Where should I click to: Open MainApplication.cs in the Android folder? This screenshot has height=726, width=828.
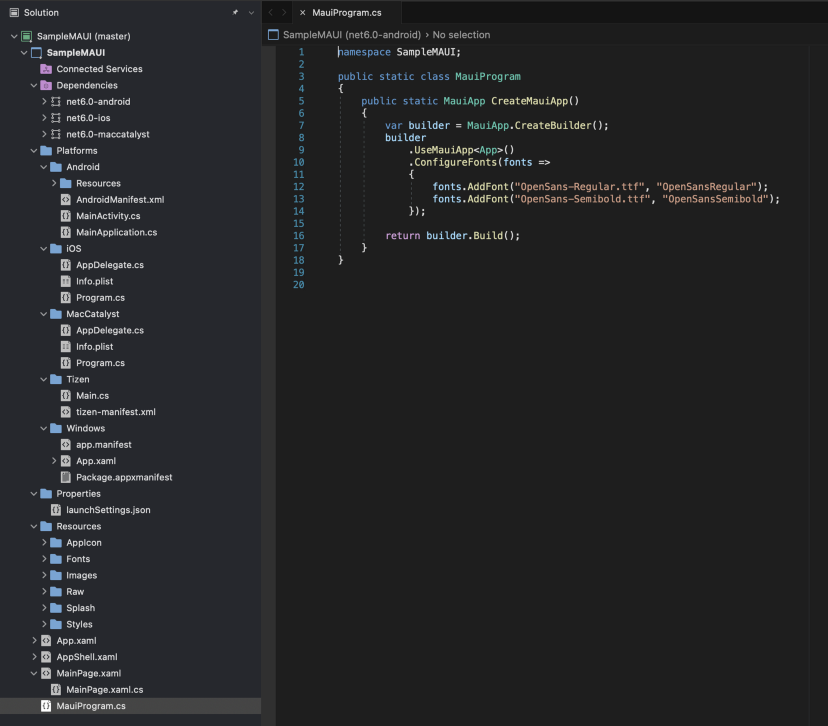pyautogui.click(x=117, y=232)
